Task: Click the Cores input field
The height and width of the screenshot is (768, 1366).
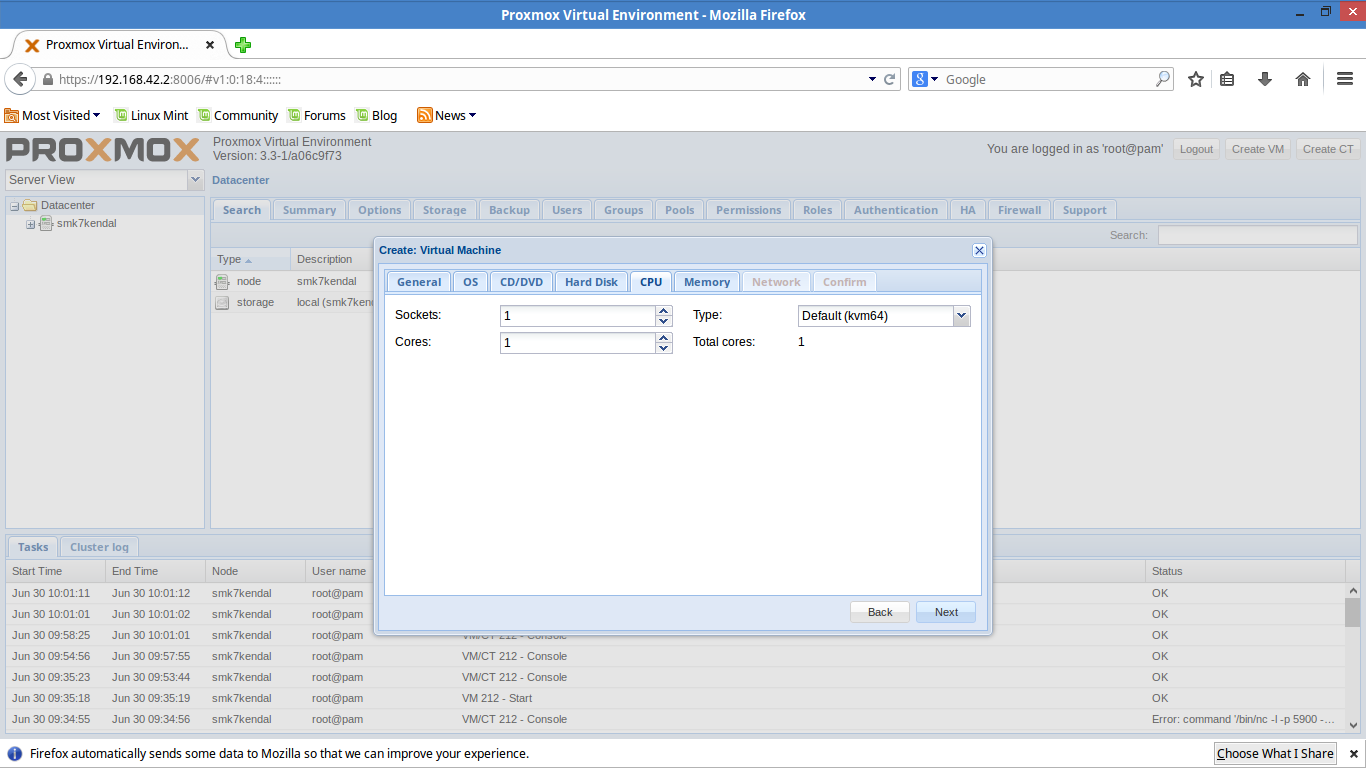Action: (x=578, y=343)
